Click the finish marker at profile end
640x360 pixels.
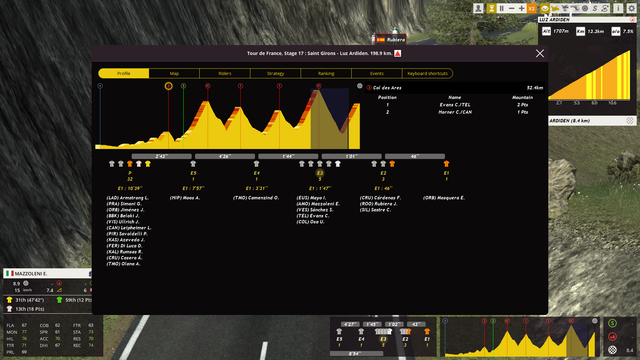tap(360, 86)
